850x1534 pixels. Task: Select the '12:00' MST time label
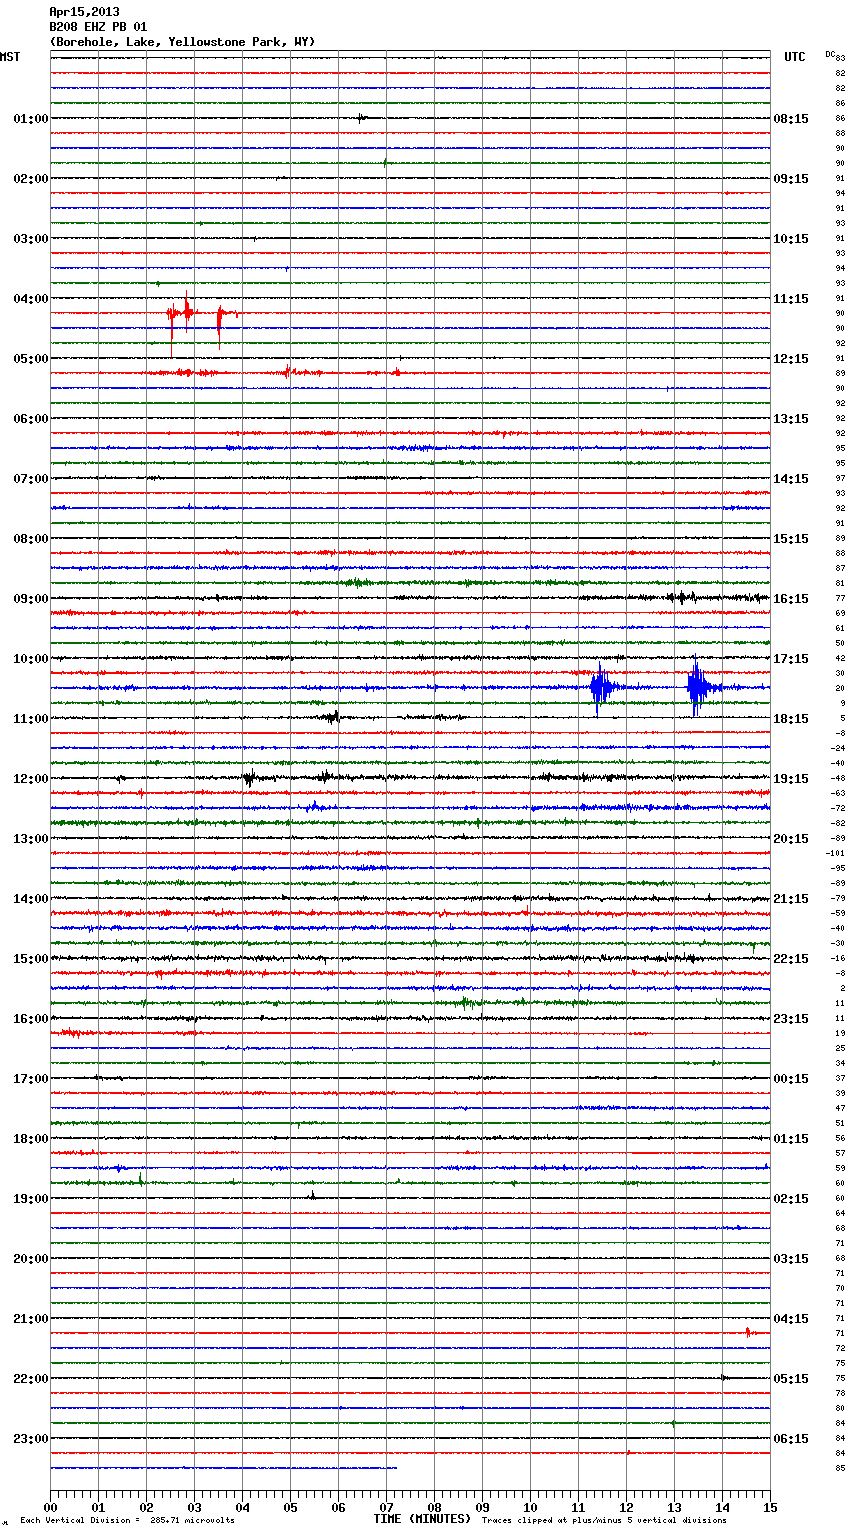pyautogui.click(x=31, y=779)
